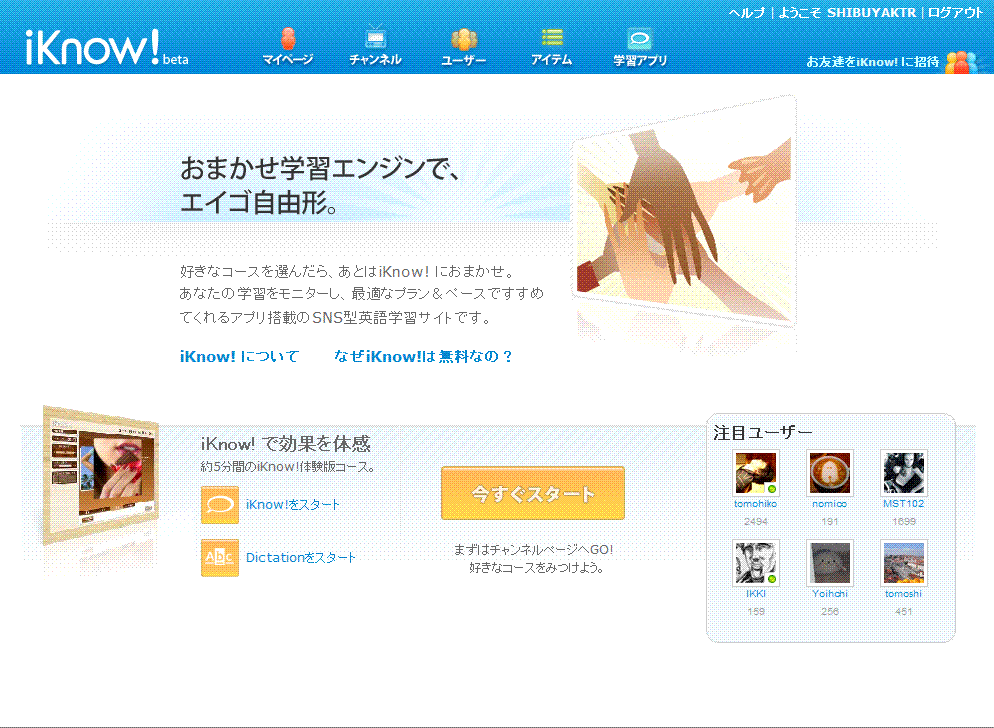Click the app preview screenshot thumbnail
The height and width of the screenshot is (728, 994).
point(101,476)
